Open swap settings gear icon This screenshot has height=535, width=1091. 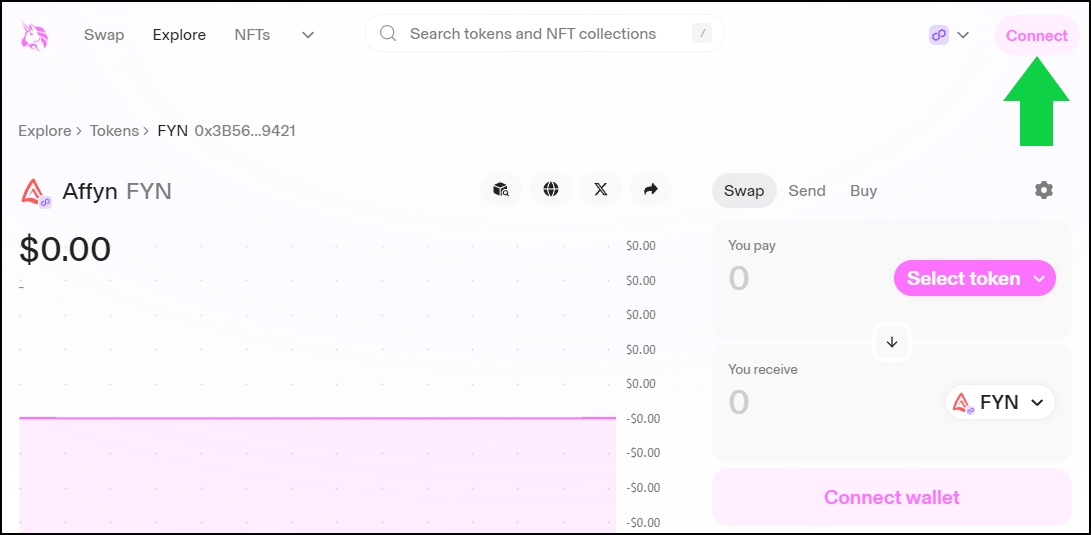coord(1044,190)
